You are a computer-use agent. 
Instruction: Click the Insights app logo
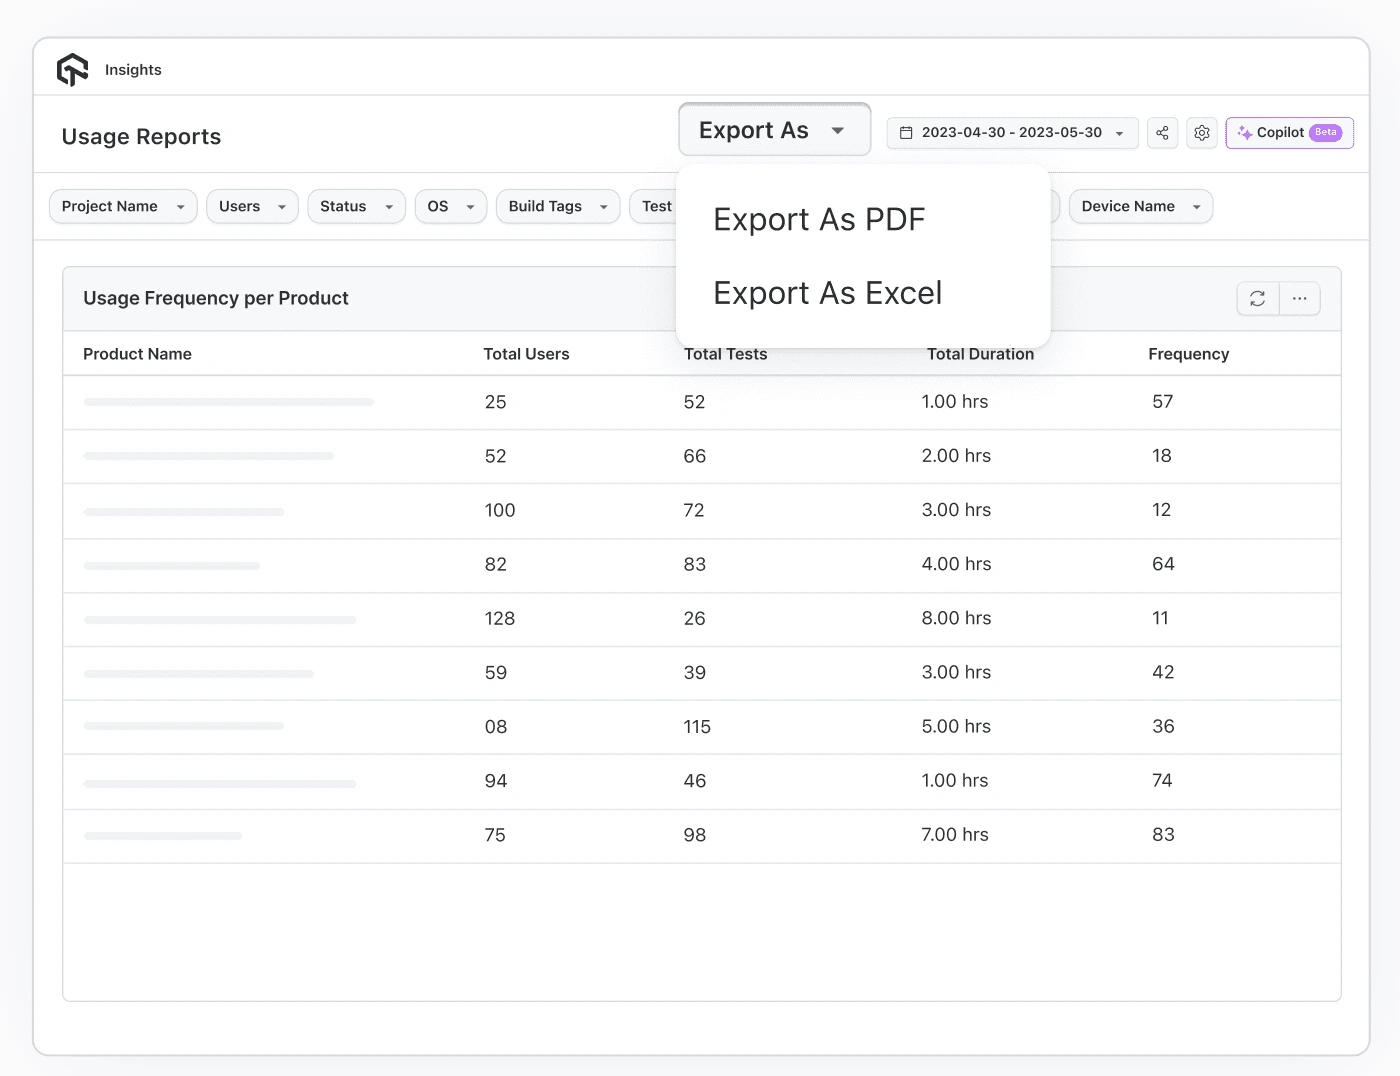(x=73, y=69)
